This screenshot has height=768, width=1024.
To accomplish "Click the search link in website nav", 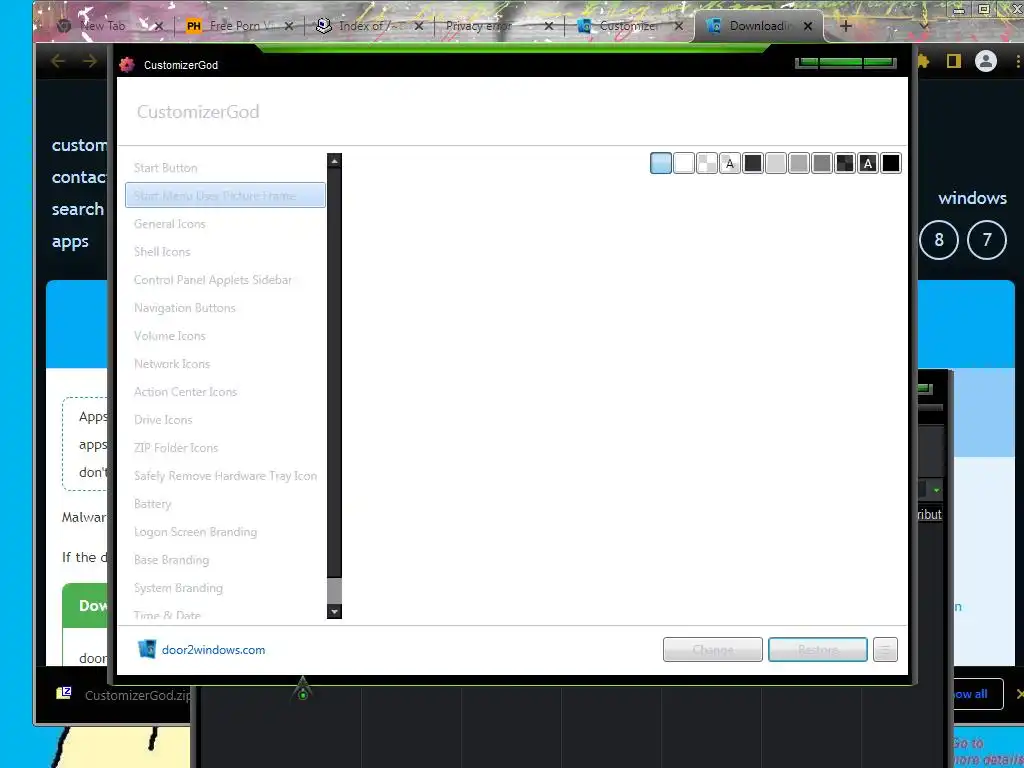I will pos(78,210).
